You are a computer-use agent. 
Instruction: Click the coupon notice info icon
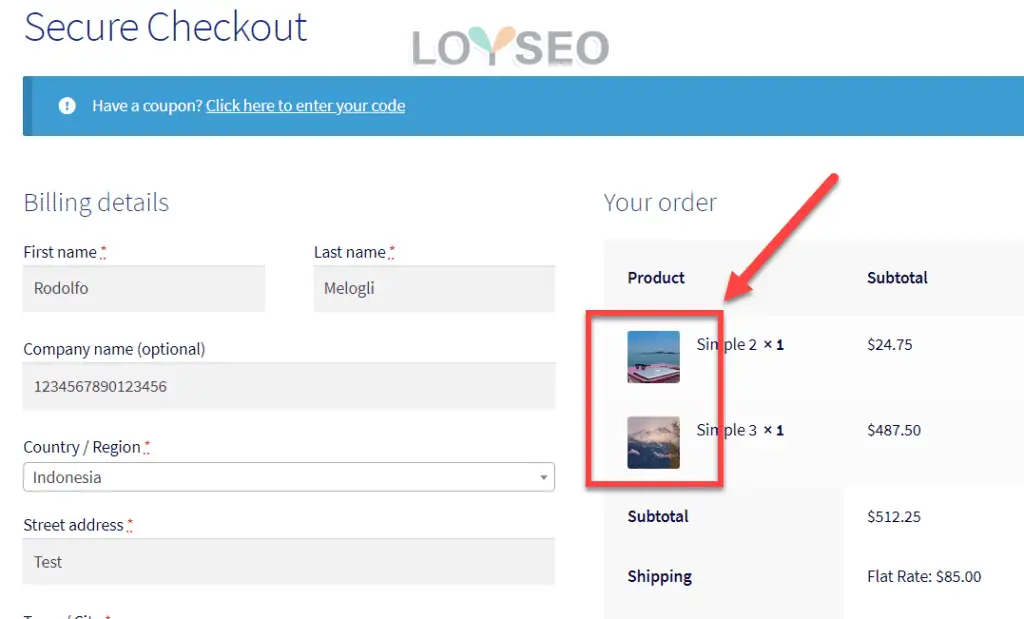67,105
